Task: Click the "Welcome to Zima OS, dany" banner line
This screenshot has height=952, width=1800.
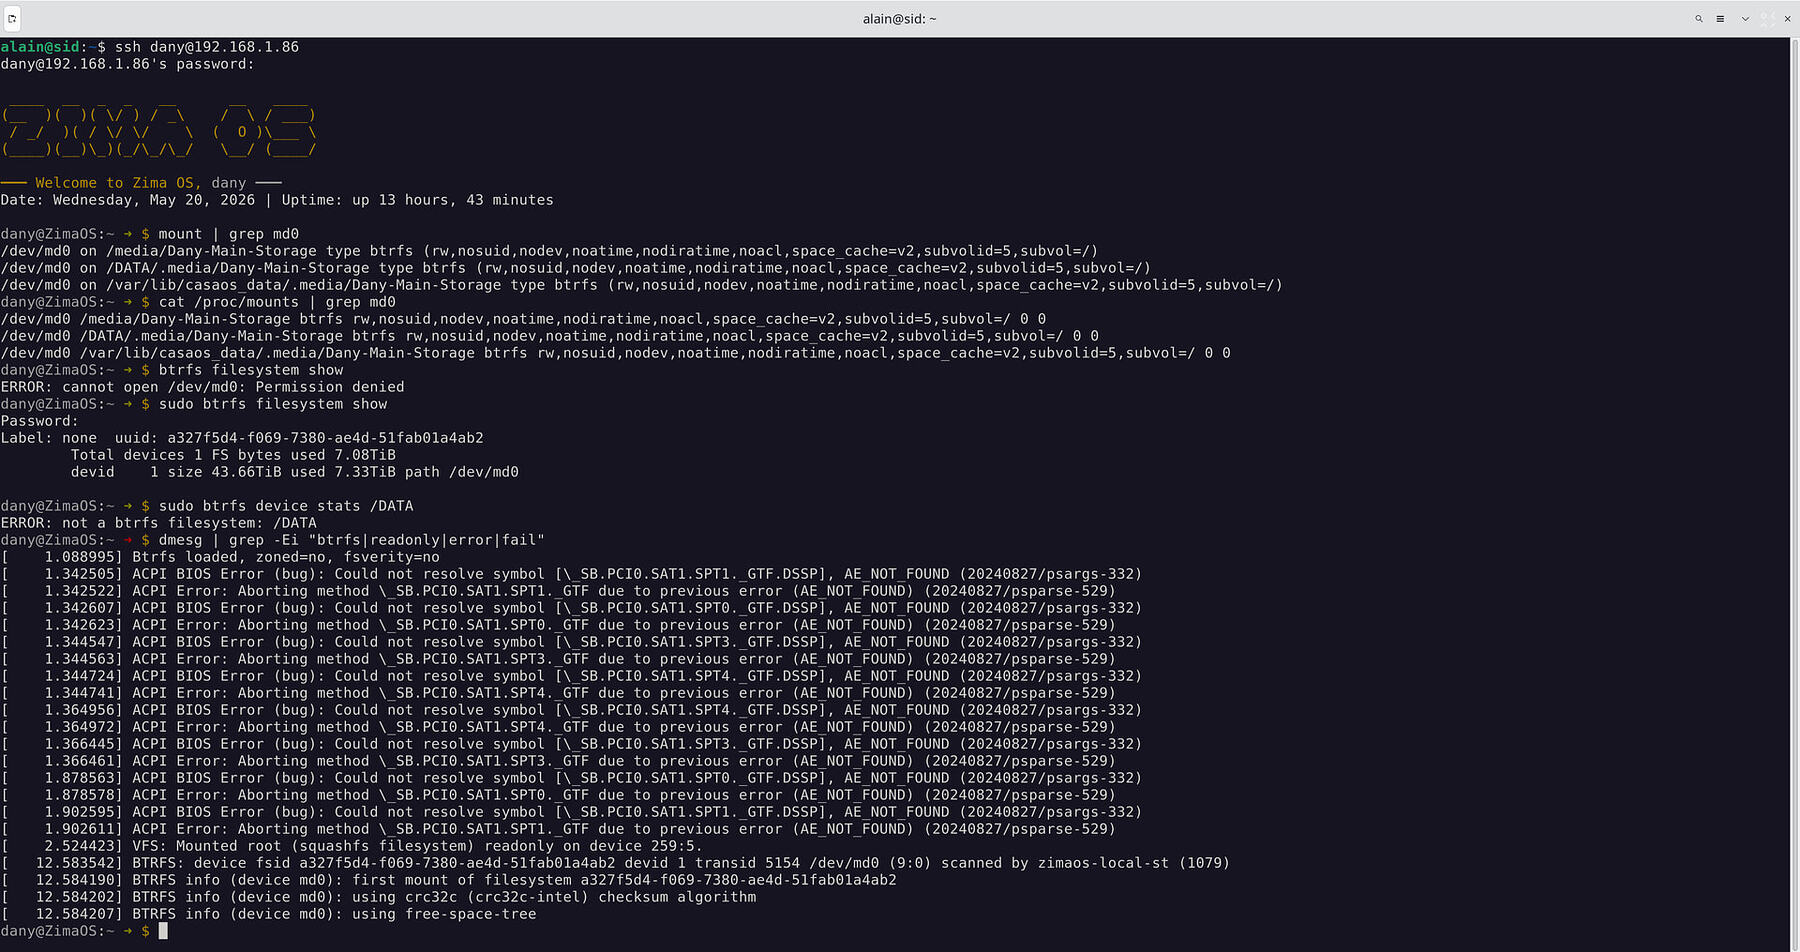Action: 141,183
